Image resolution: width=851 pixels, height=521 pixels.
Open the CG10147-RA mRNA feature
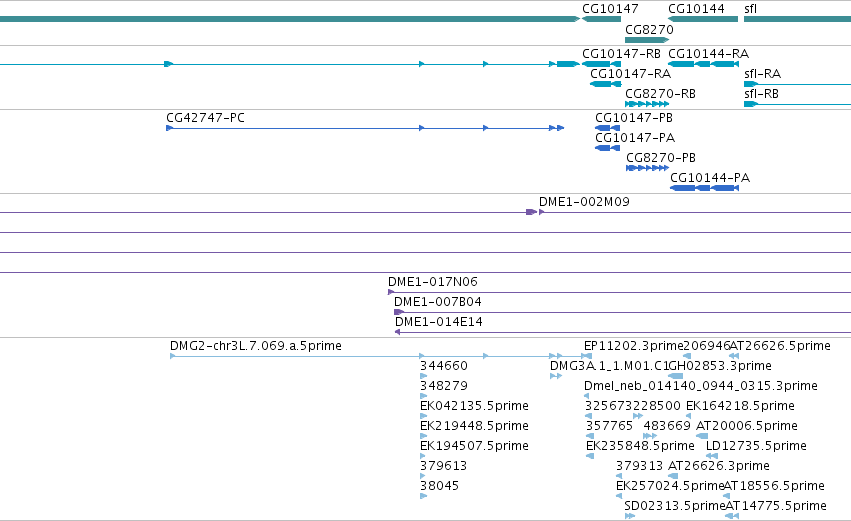click(x=606, y=84)
